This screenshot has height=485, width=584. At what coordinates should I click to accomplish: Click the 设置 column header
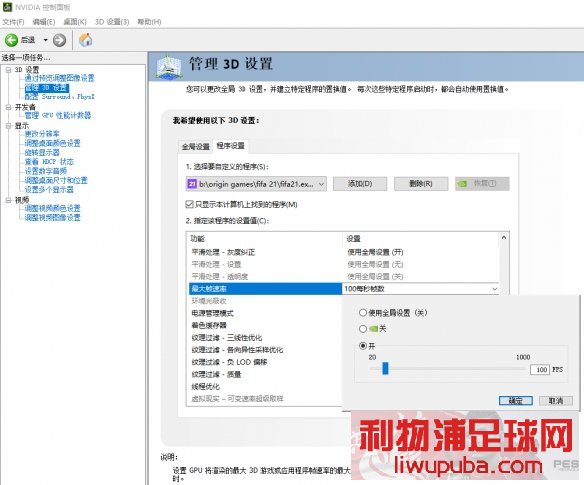pos(421,238)
